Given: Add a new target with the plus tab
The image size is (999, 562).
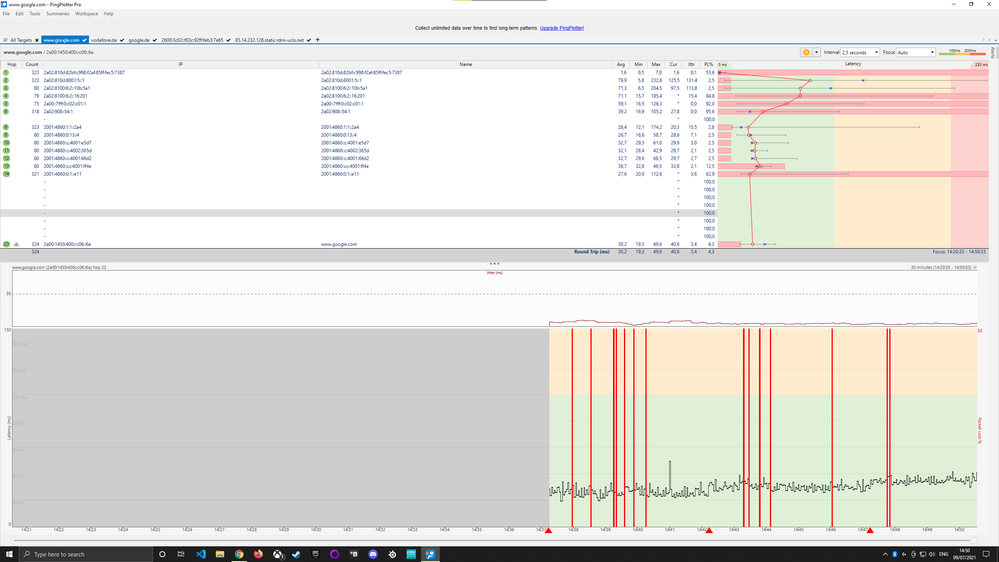Looking at the screenshot, I should (x=318, y=40).
